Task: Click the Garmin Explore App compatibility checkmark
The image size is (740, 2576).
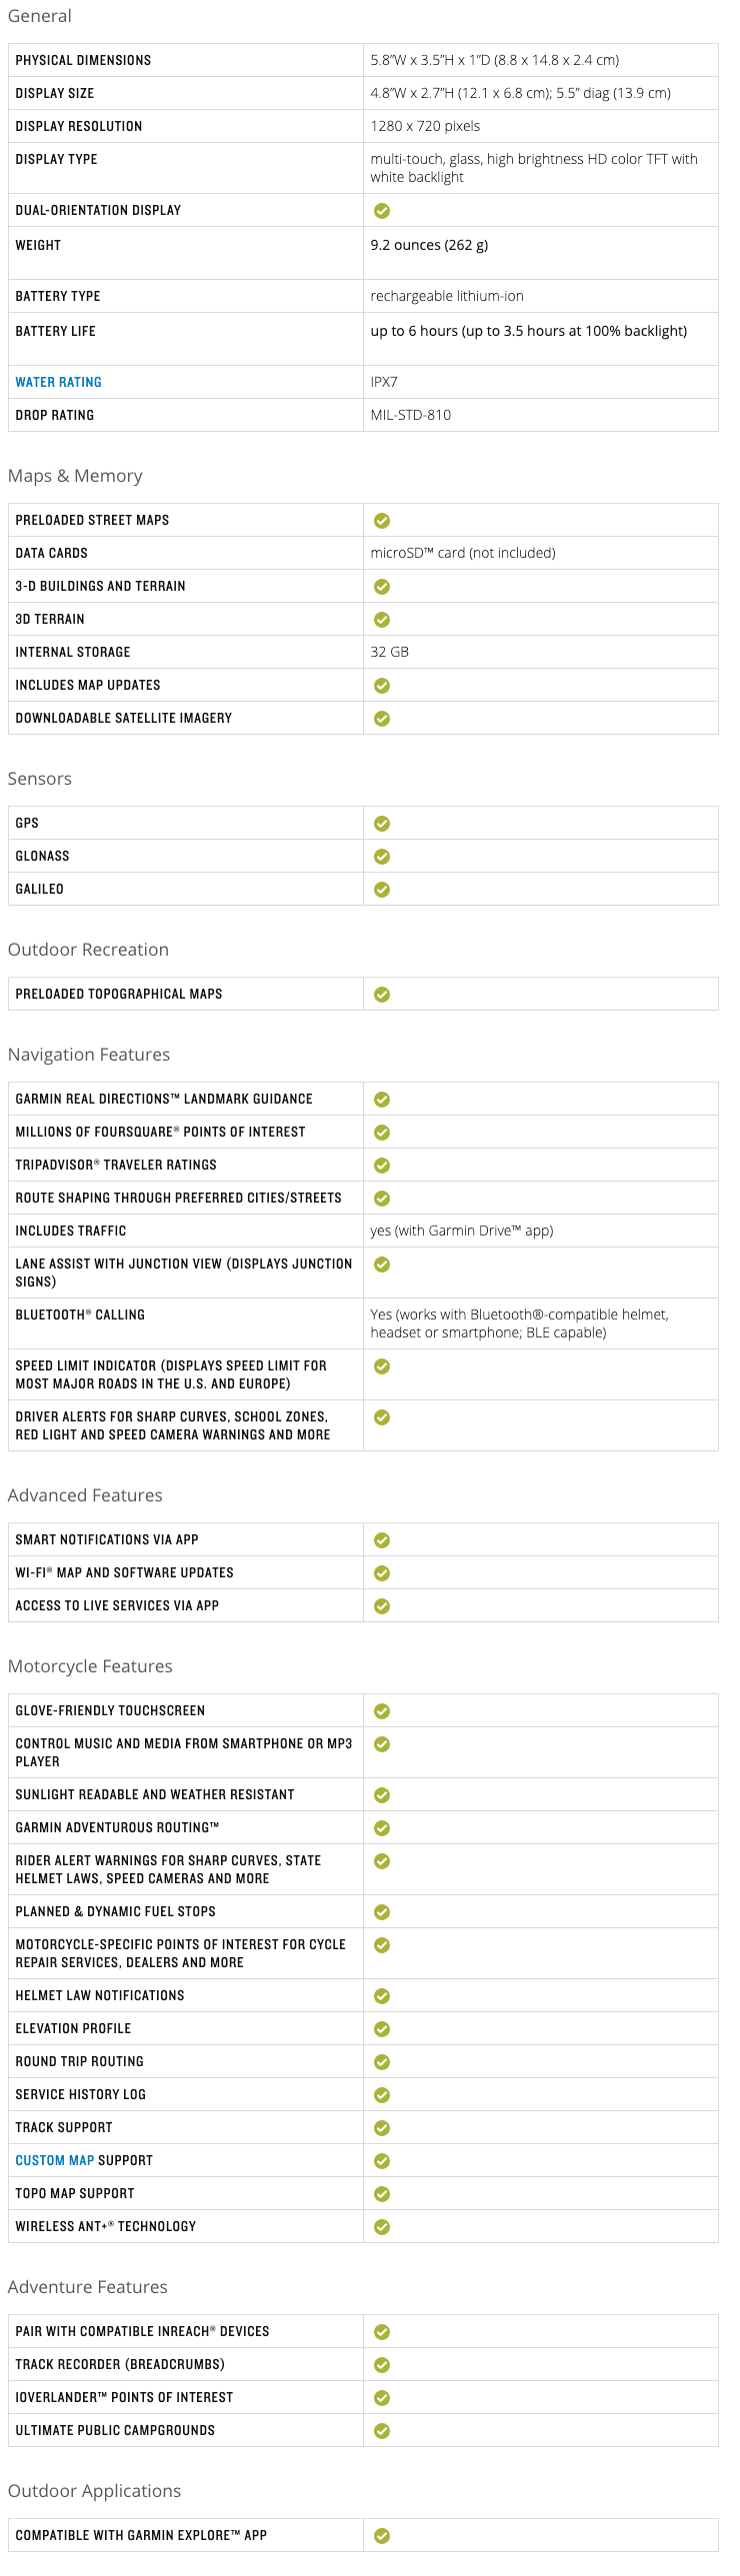Action: [381, 2536]
